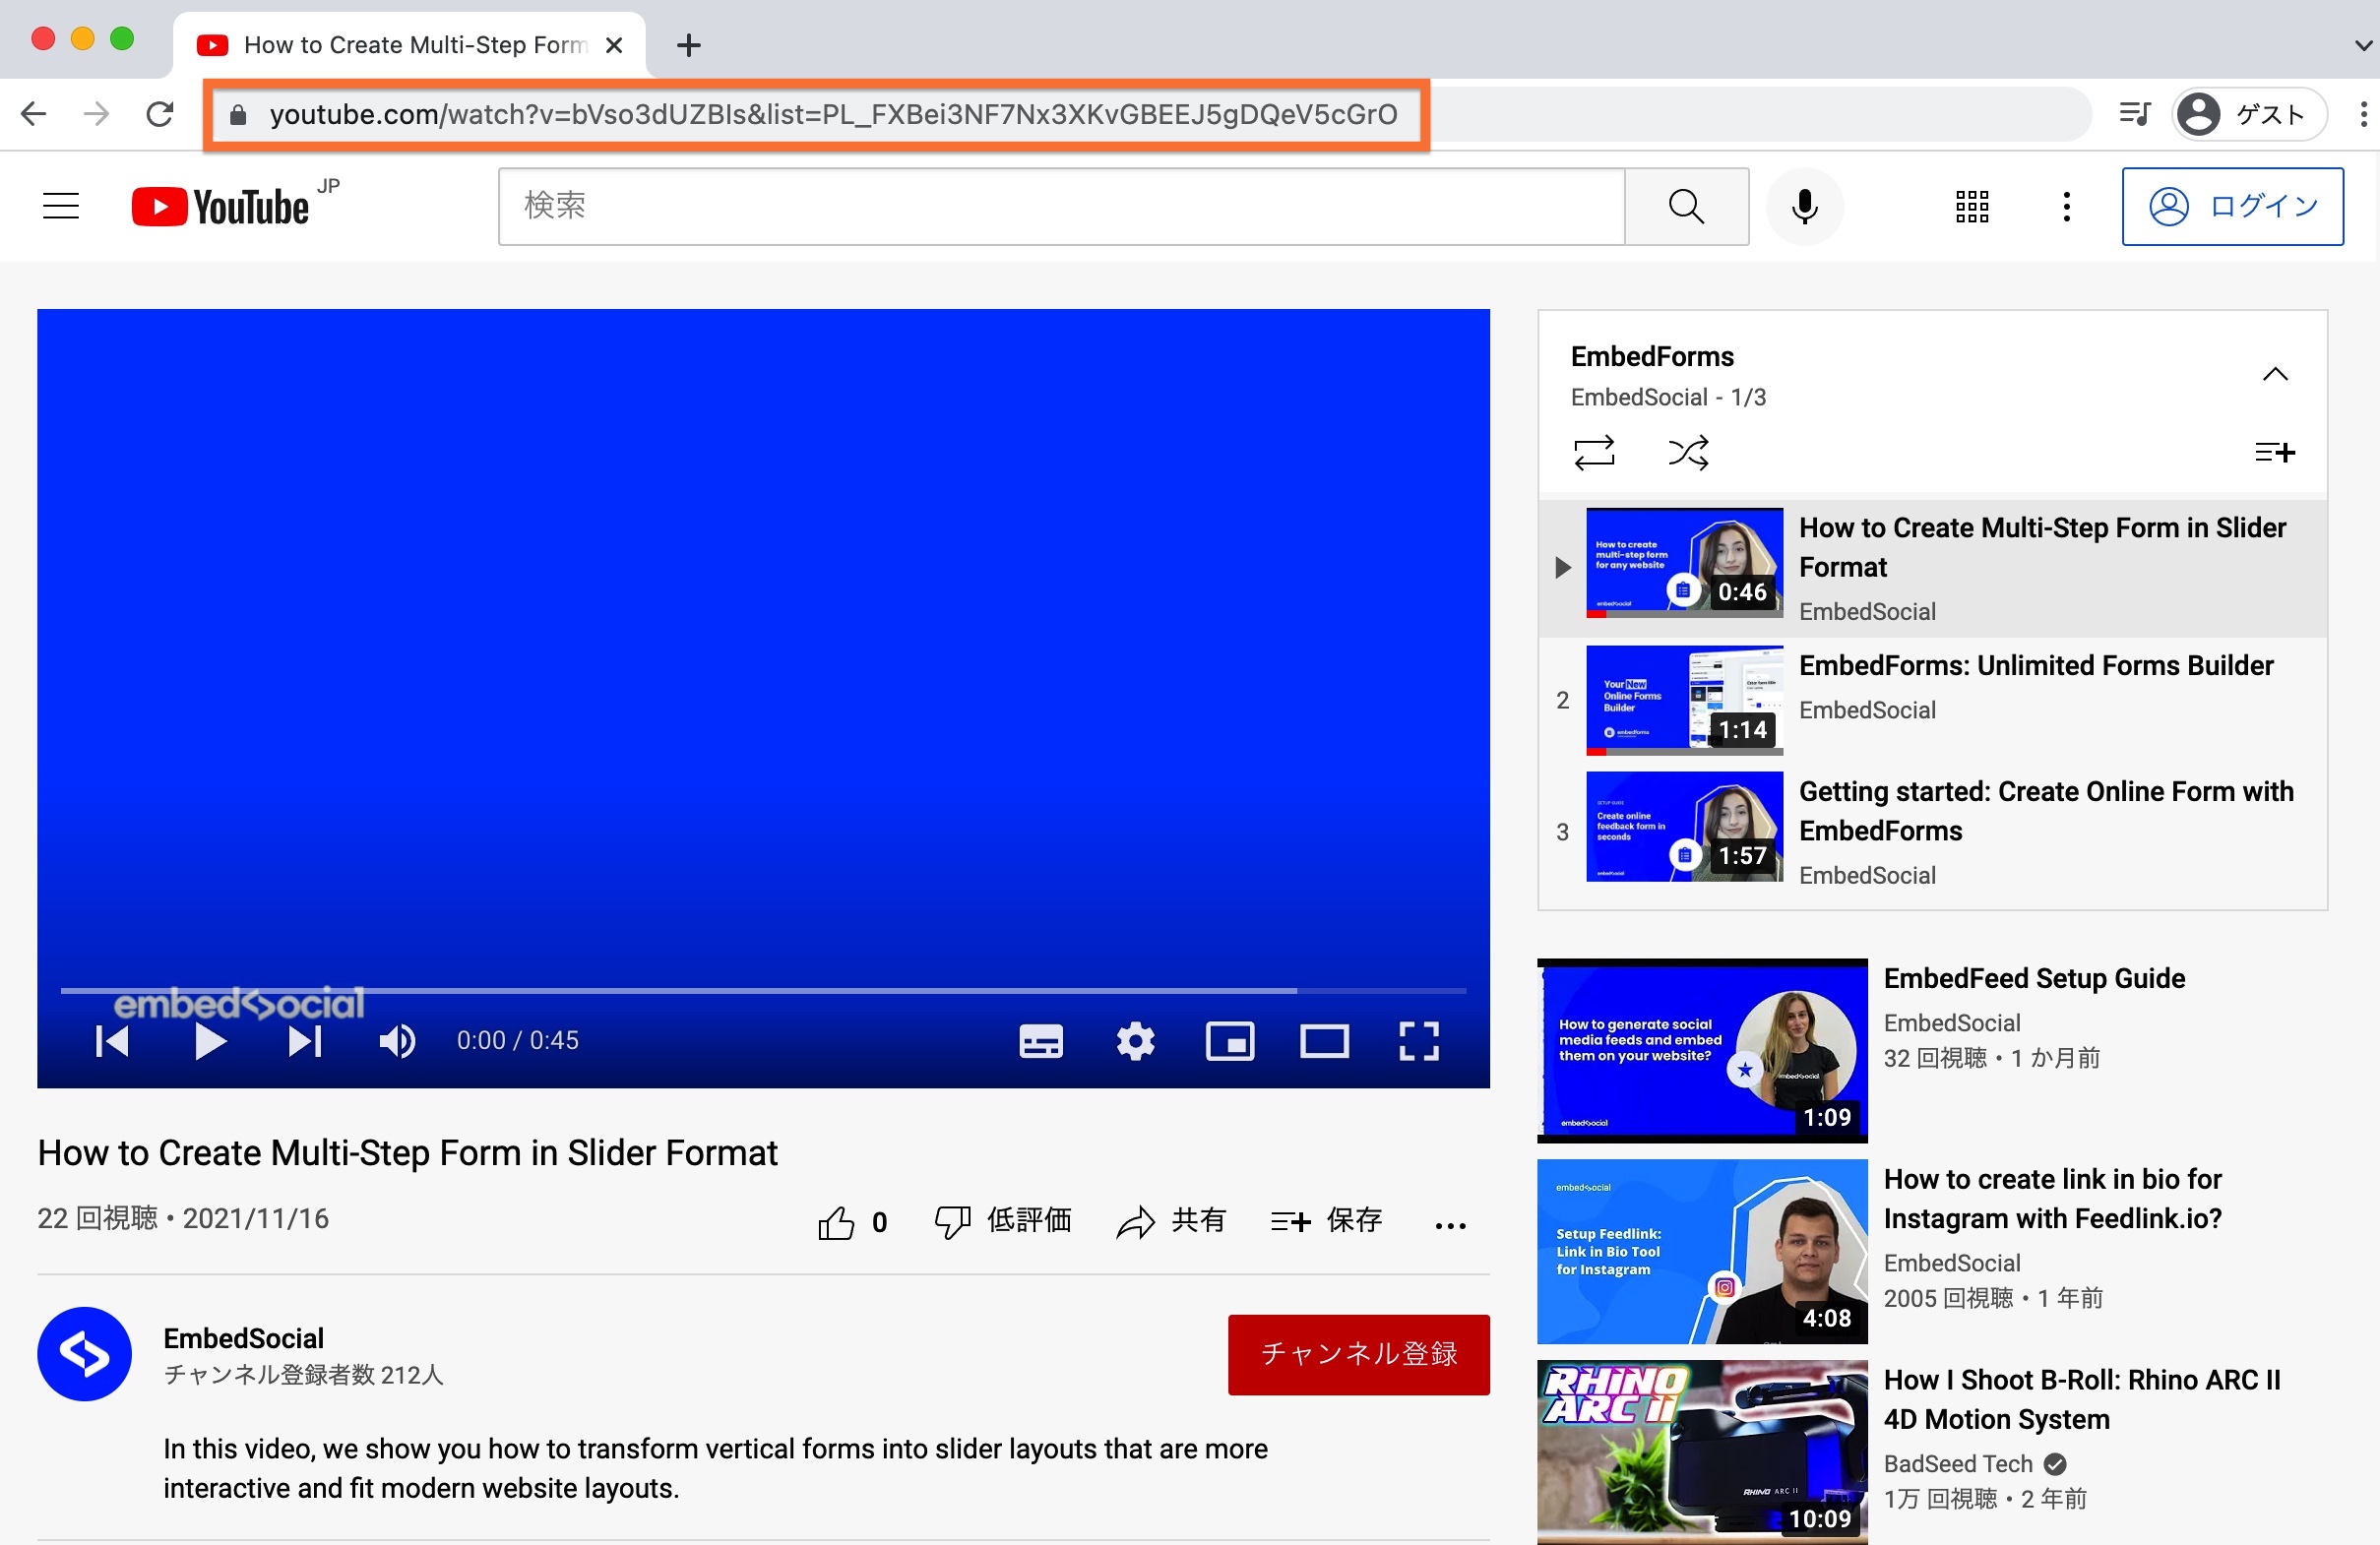The width and height of the screenshot is (2380, 1545).
Task: Share the video via 共有
Action: (x=1171, y=1221)
